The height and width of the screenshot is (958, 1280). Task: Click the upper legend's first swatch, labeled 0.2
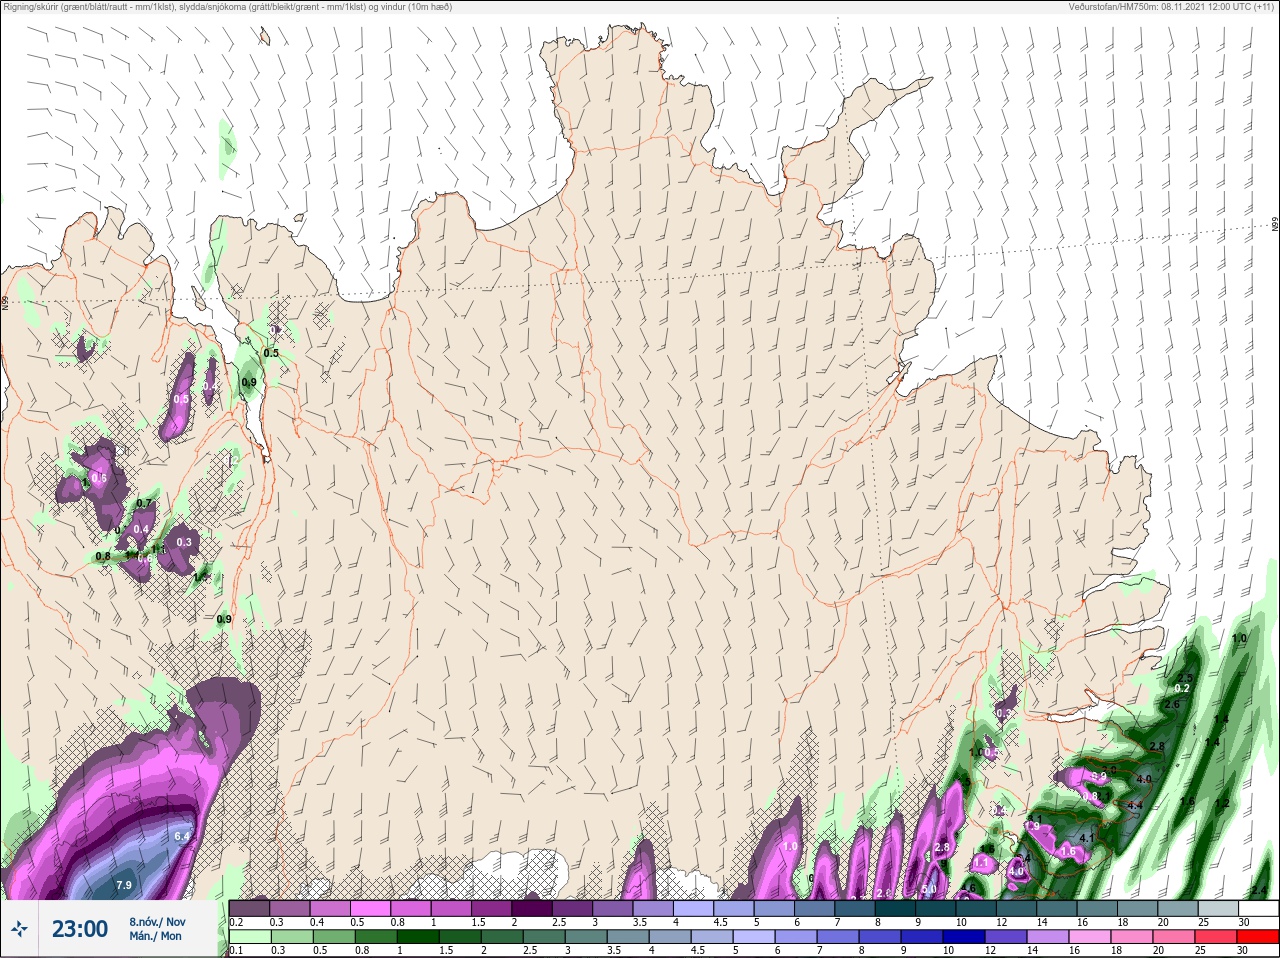[249, 909]
